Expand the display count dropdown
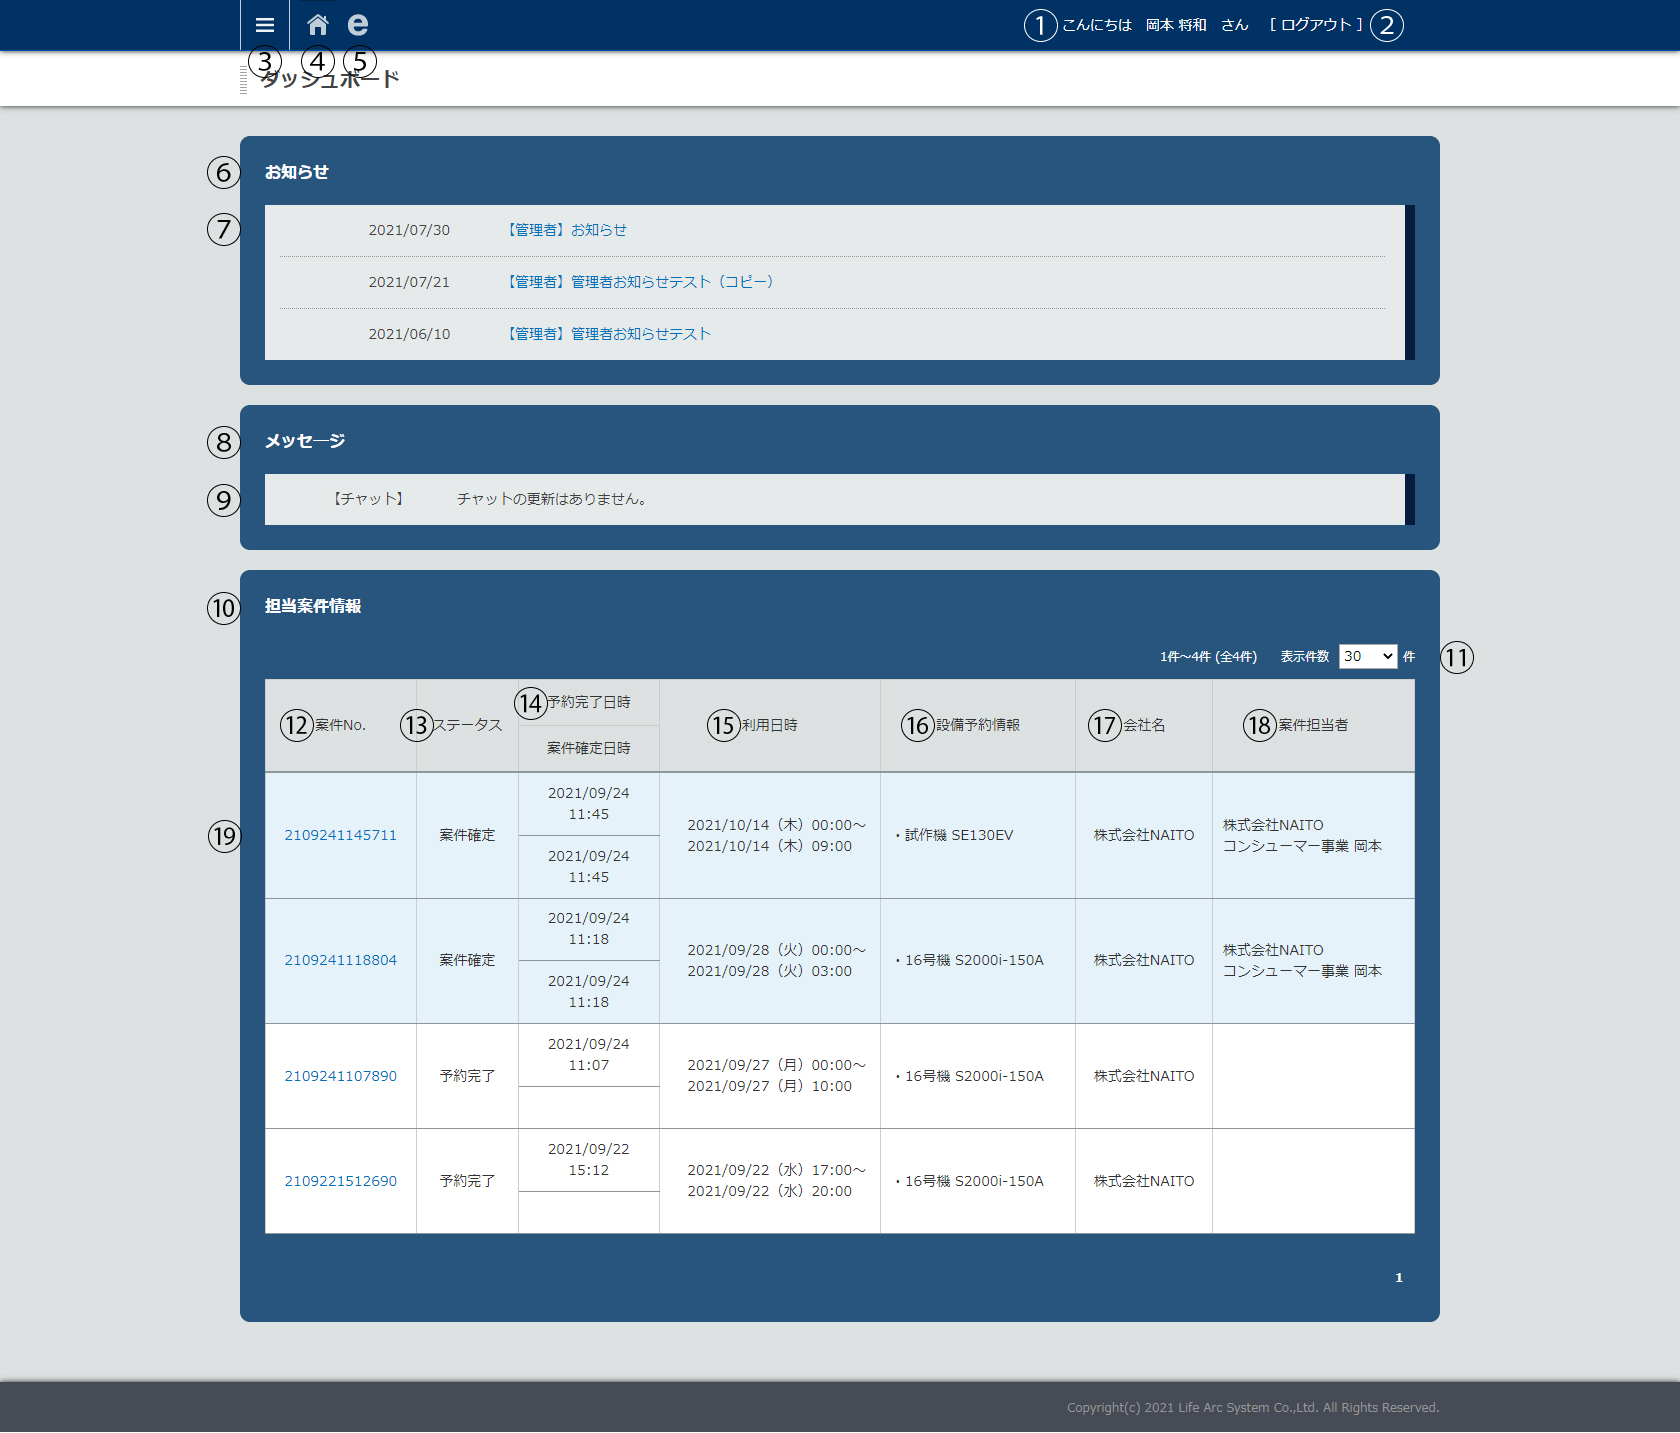This screenshot has height=1433, width=1680. click(1367, 657)
